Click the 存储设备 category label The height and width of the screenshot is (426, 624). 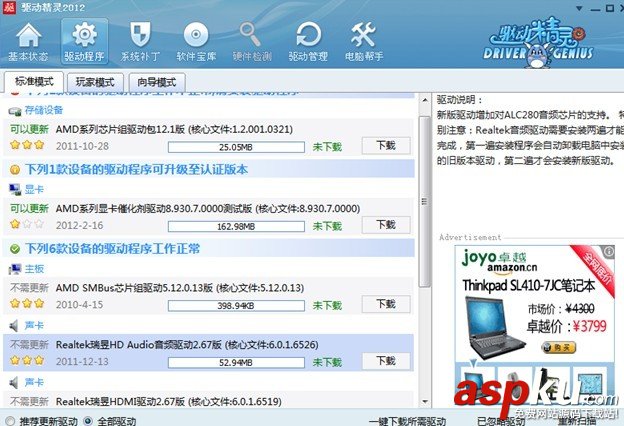44,110
